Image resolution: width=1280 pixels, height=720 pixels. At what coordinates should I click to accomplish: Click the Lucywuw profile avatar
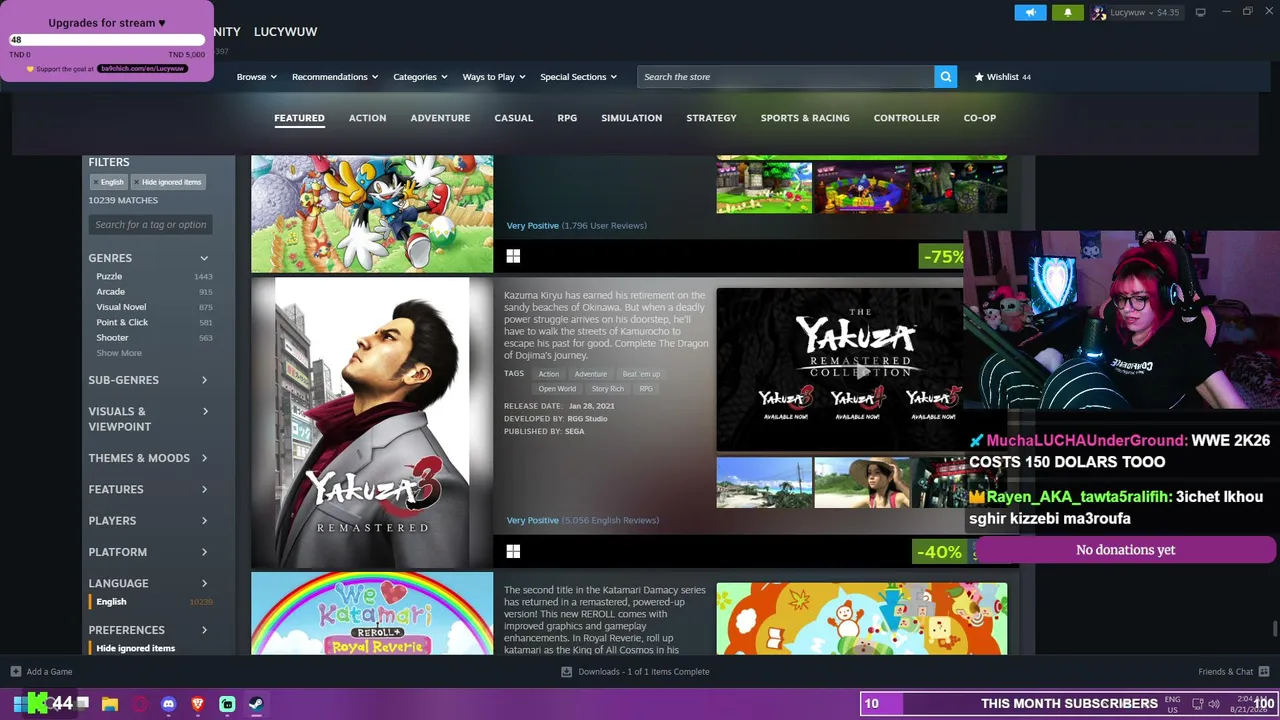1099,13
